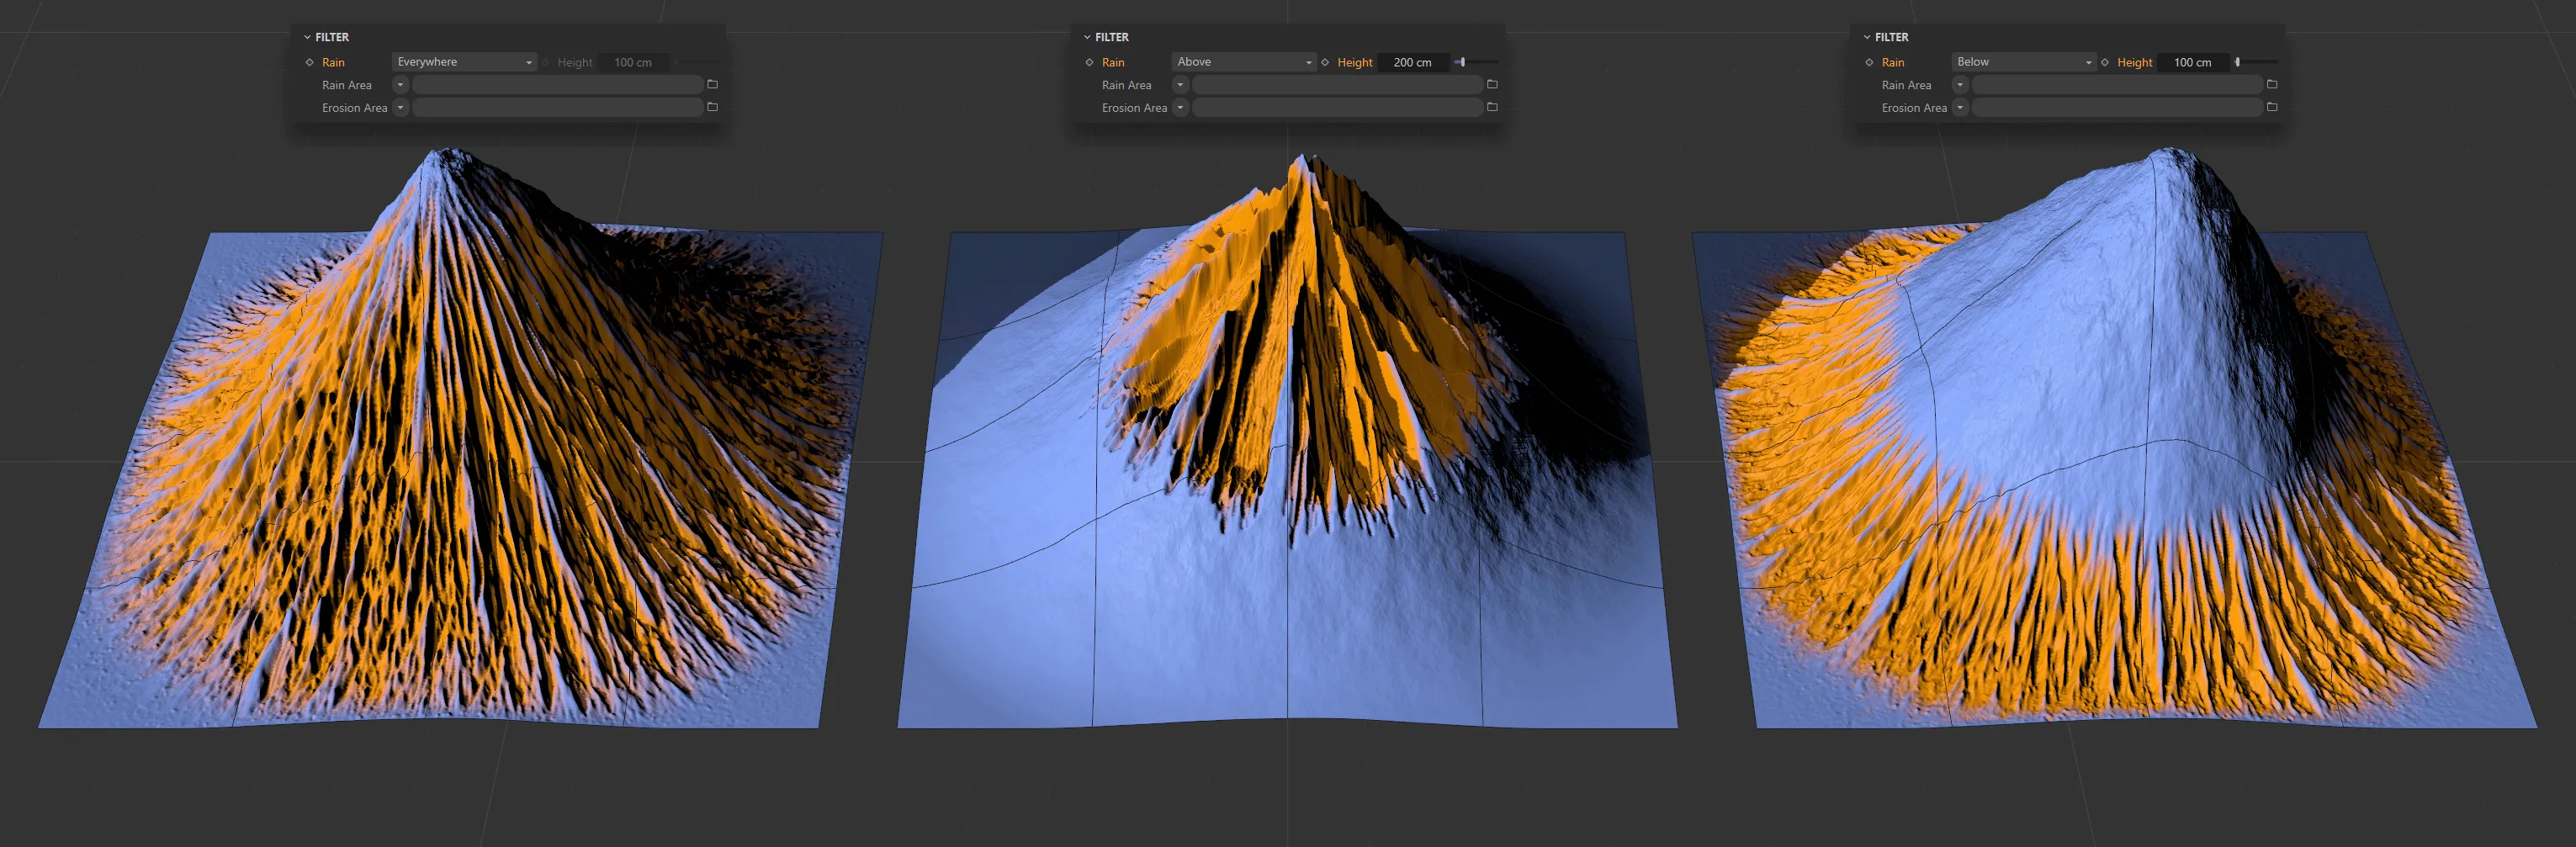The width and height of the screenshot is (2576, 847).
Task: Click the orange Height label beside 200 cm
Action: (x=1355, y=62)
